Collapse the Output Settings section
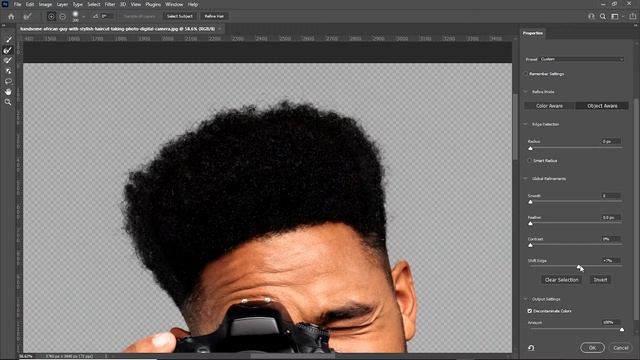 click(526, 299)
